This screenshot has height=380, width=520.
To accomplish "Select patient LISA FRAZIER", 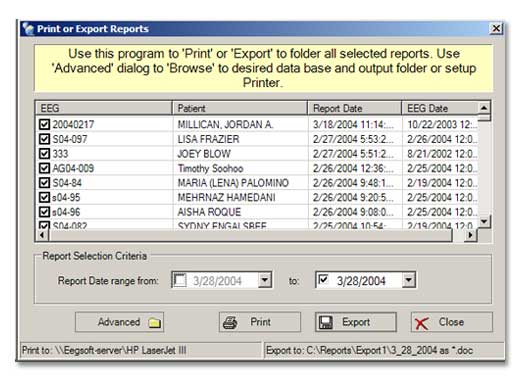I will (208, 139).
